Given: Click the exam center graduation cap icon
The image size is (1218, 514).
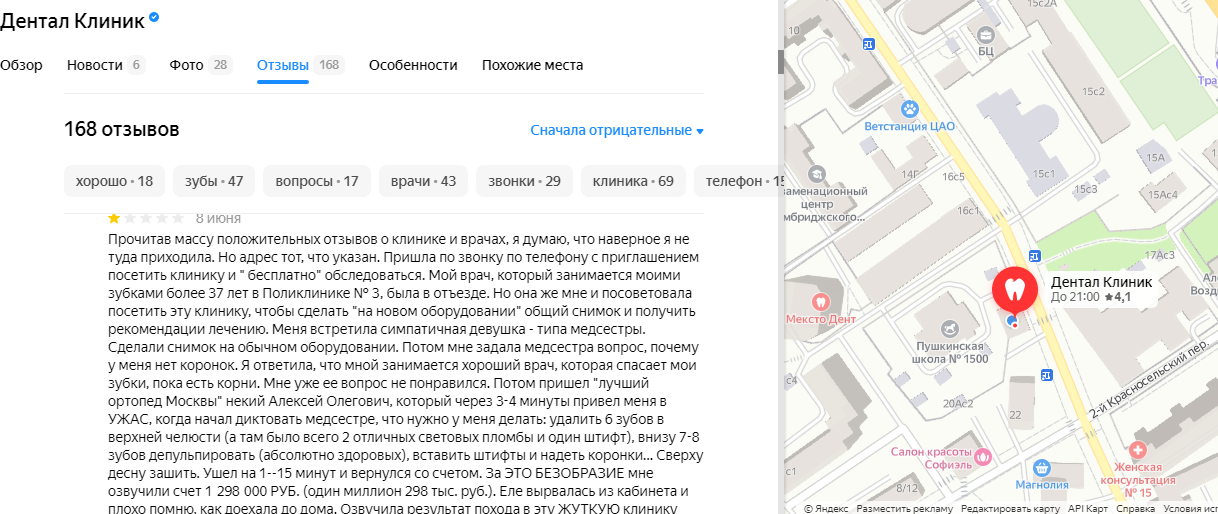Looking at the screenshot, I should click(817, 174).
